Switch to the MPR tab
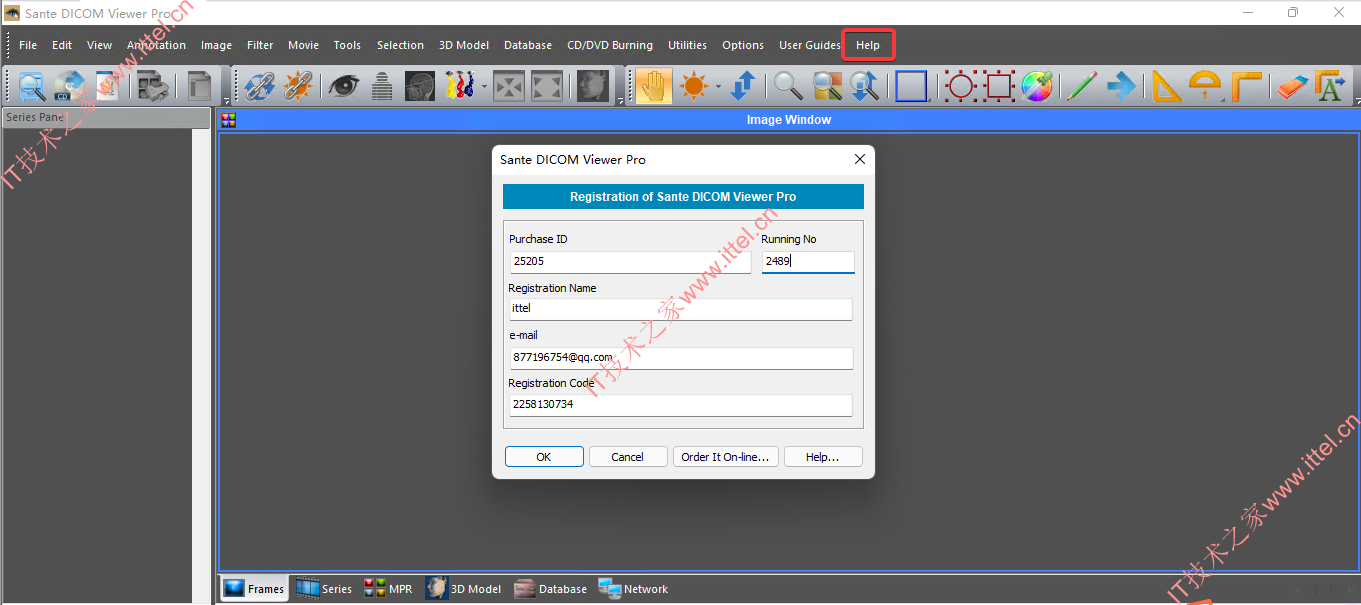 388,589
